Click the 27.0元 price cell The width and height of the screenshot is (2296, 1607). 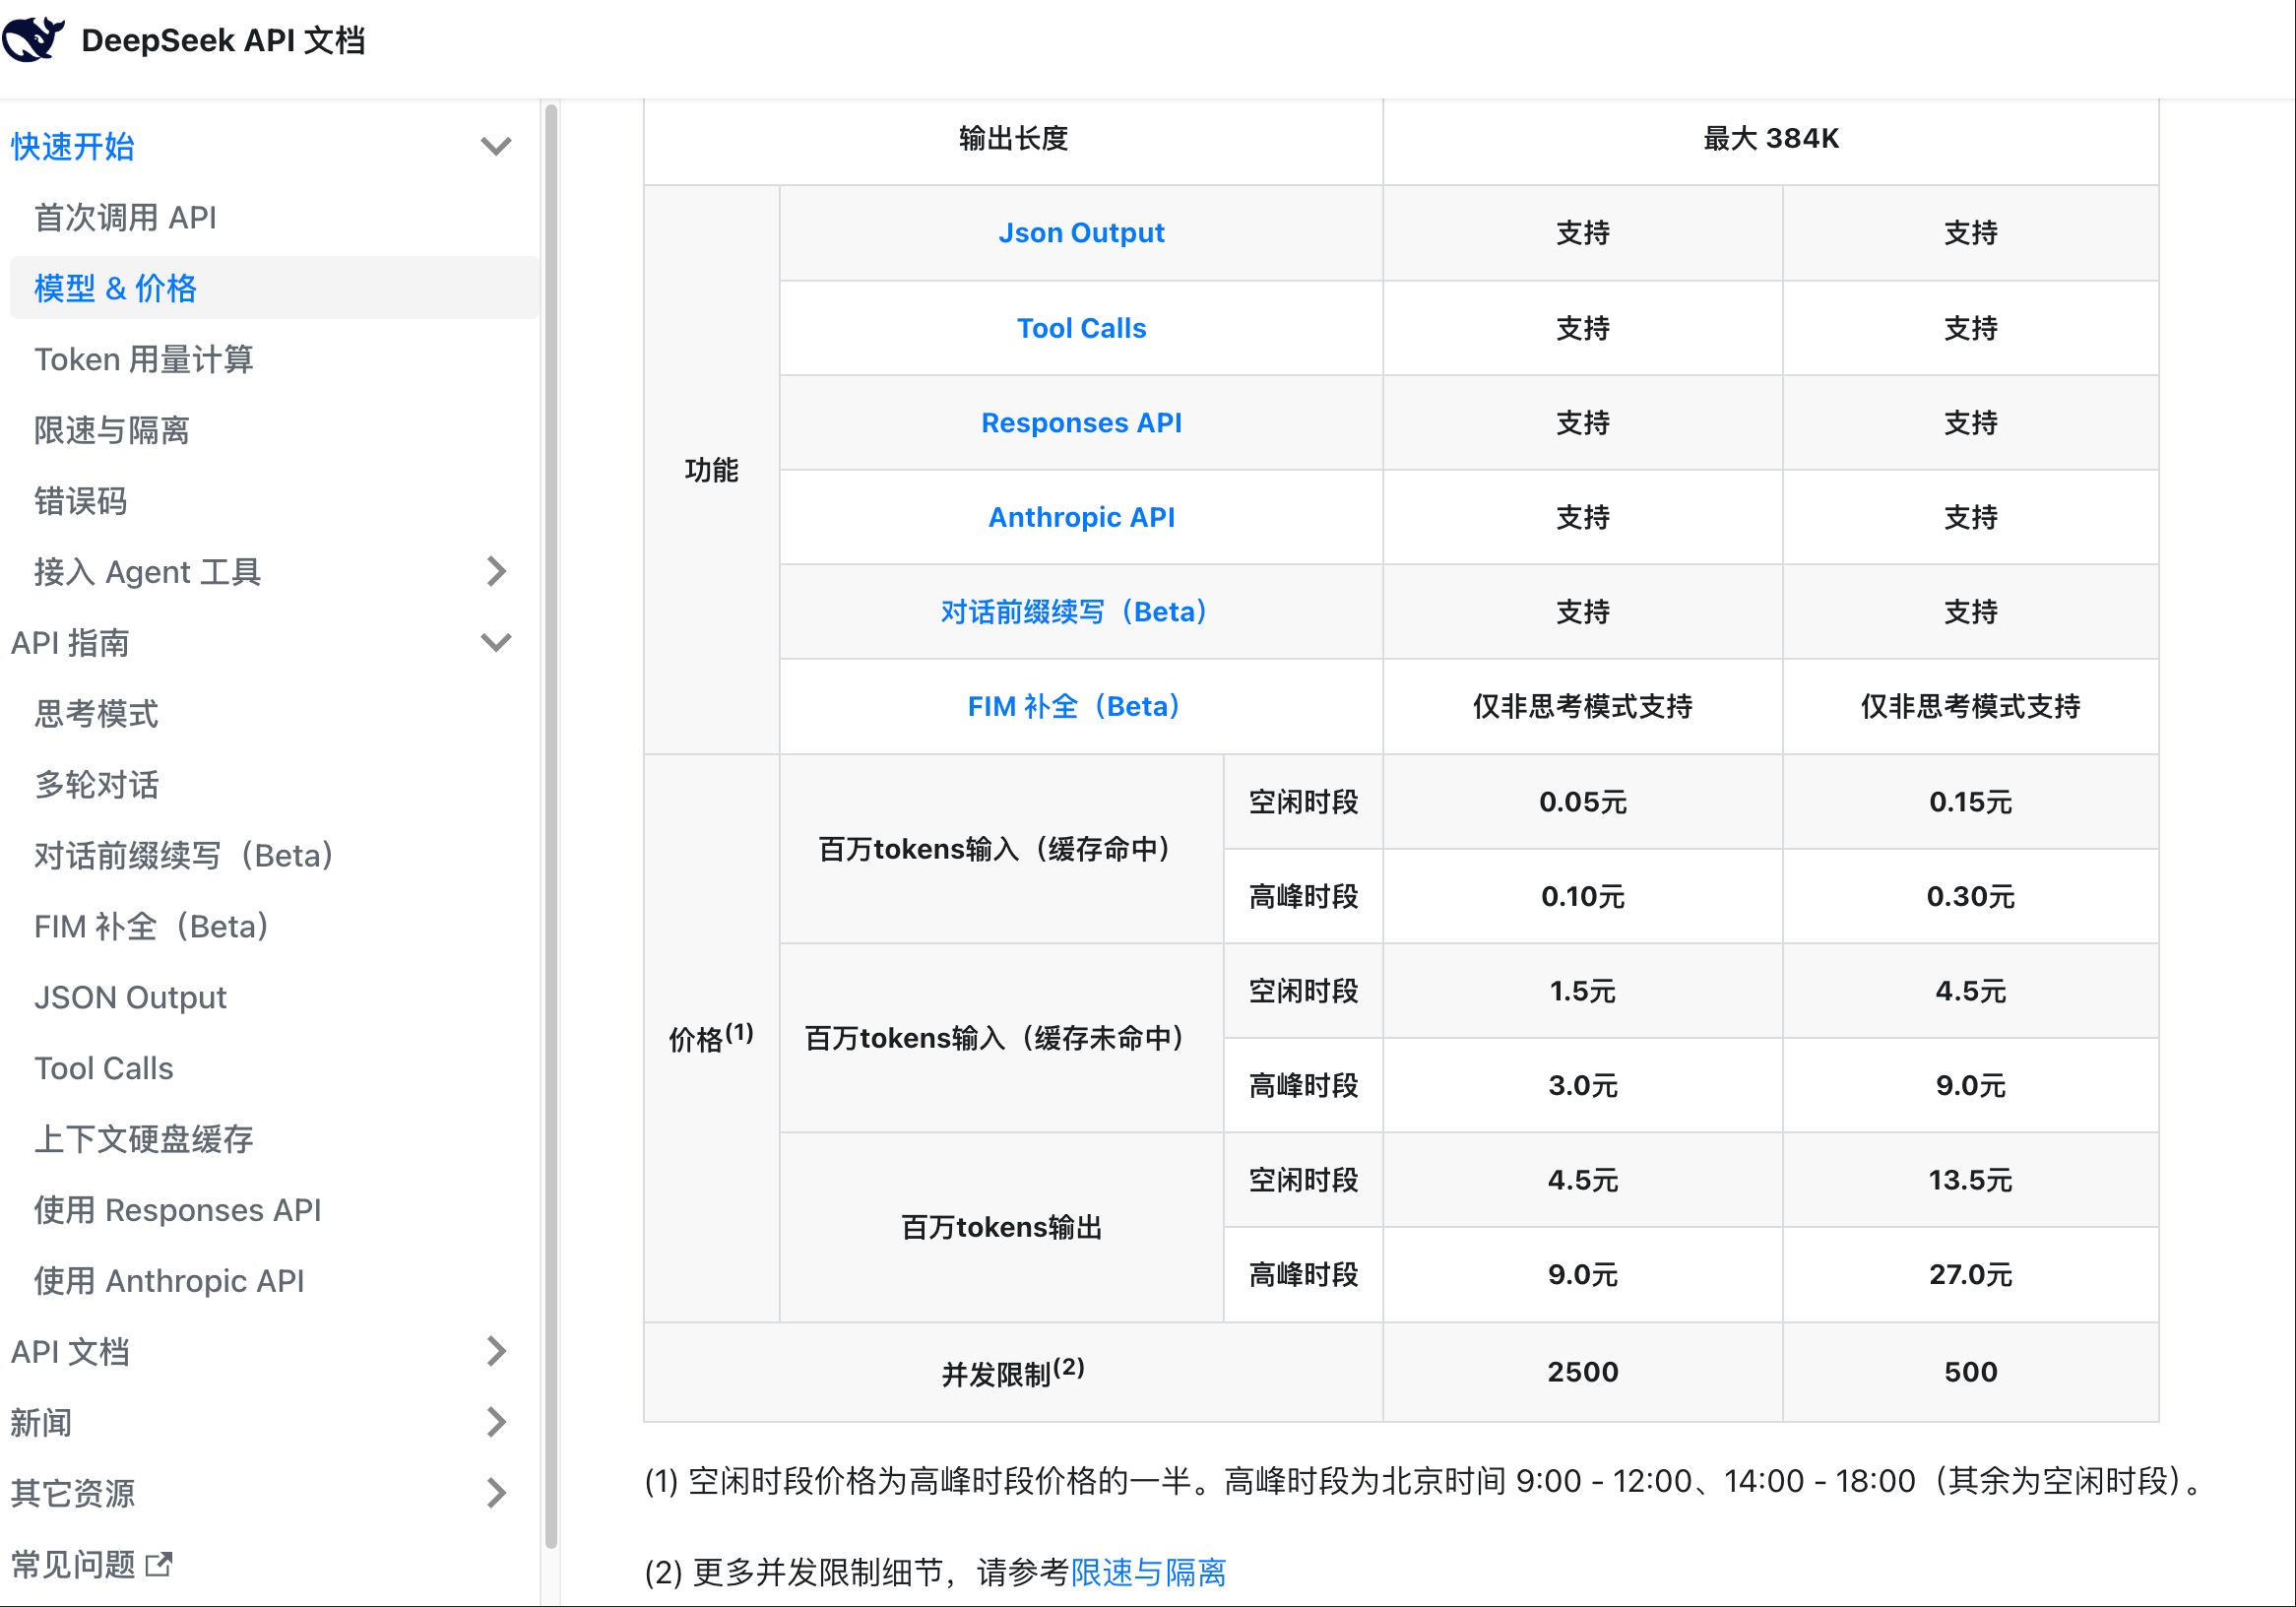coord(1970,1275)
